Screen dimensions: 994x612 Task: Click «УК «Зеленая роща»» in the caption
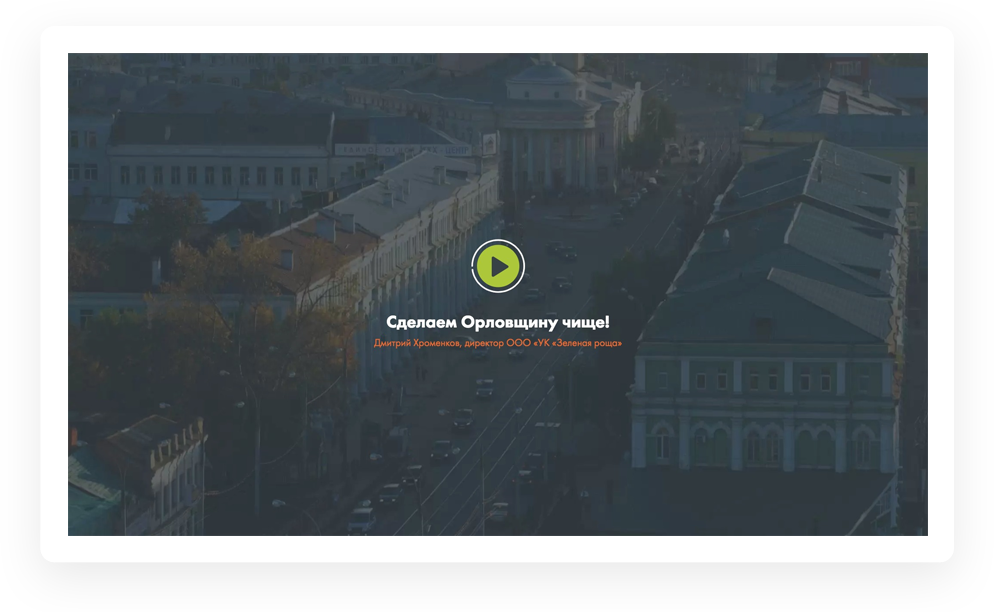pos(577,343)
